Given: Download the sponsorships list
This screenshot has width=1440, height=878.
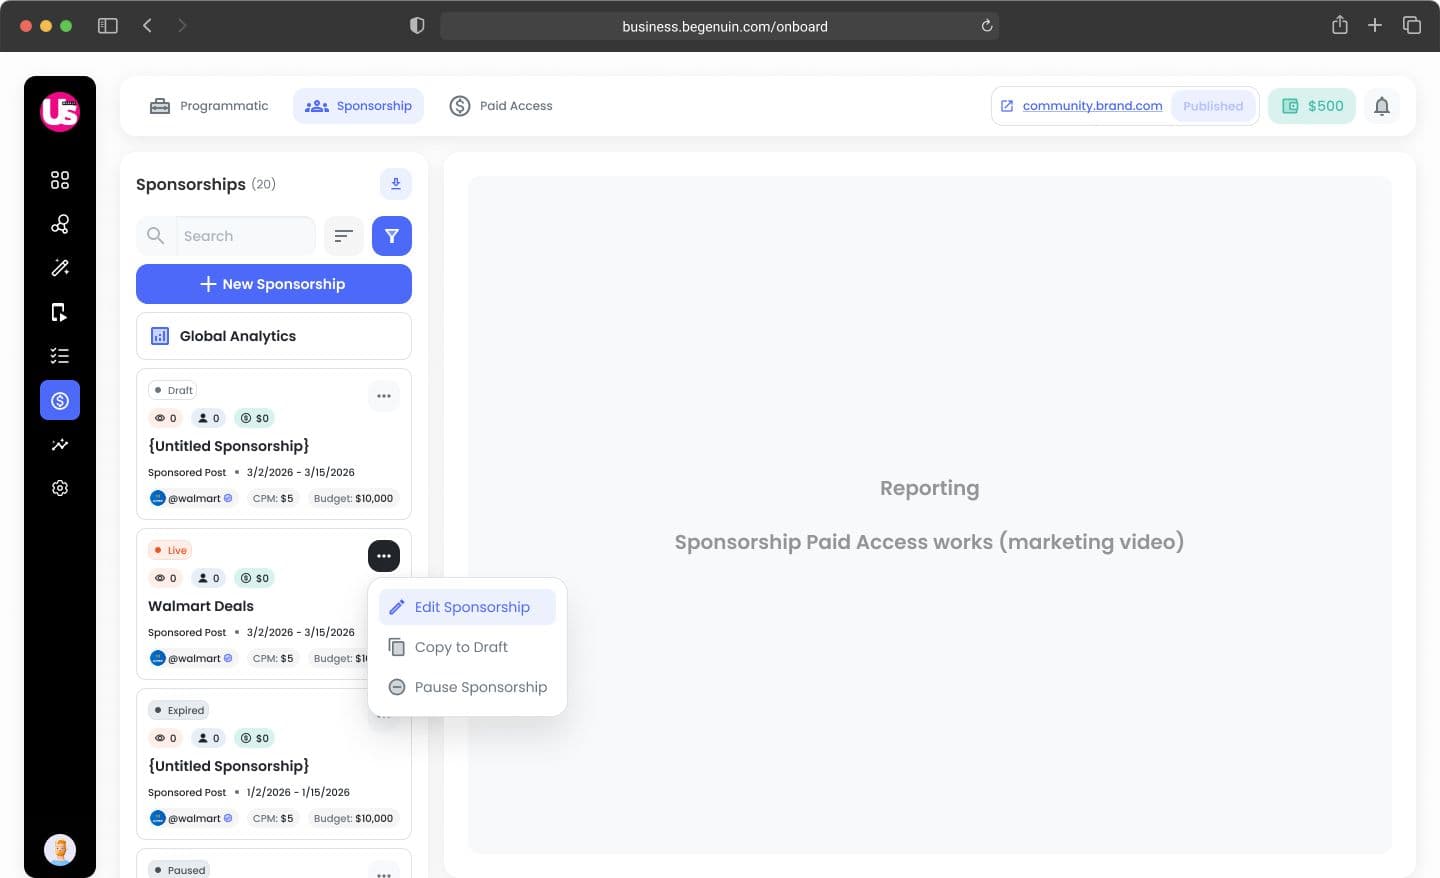Looking at the screenshot, I should coord(396,184).
